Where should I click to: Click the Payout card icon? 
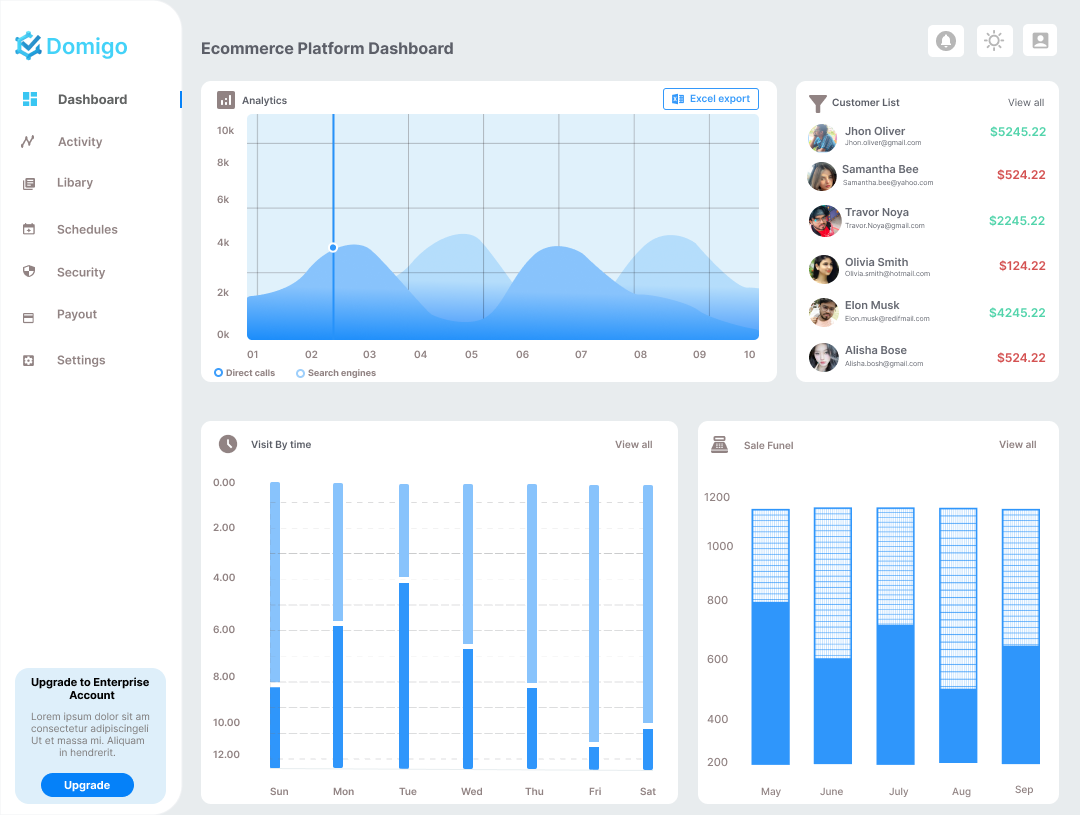click(x=27, y=314)
